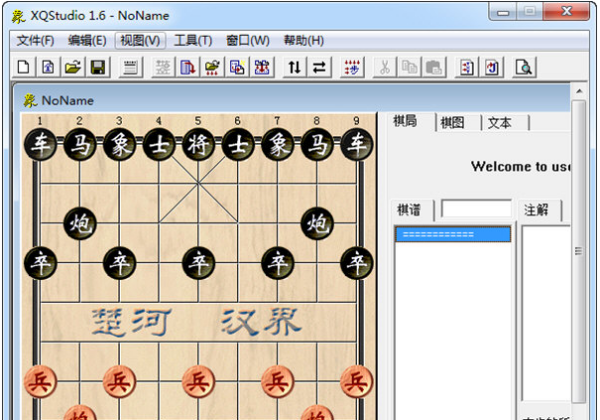600x420 pixels.
Task: Click the print preview magnifier icon
Action: pos(523,67)
